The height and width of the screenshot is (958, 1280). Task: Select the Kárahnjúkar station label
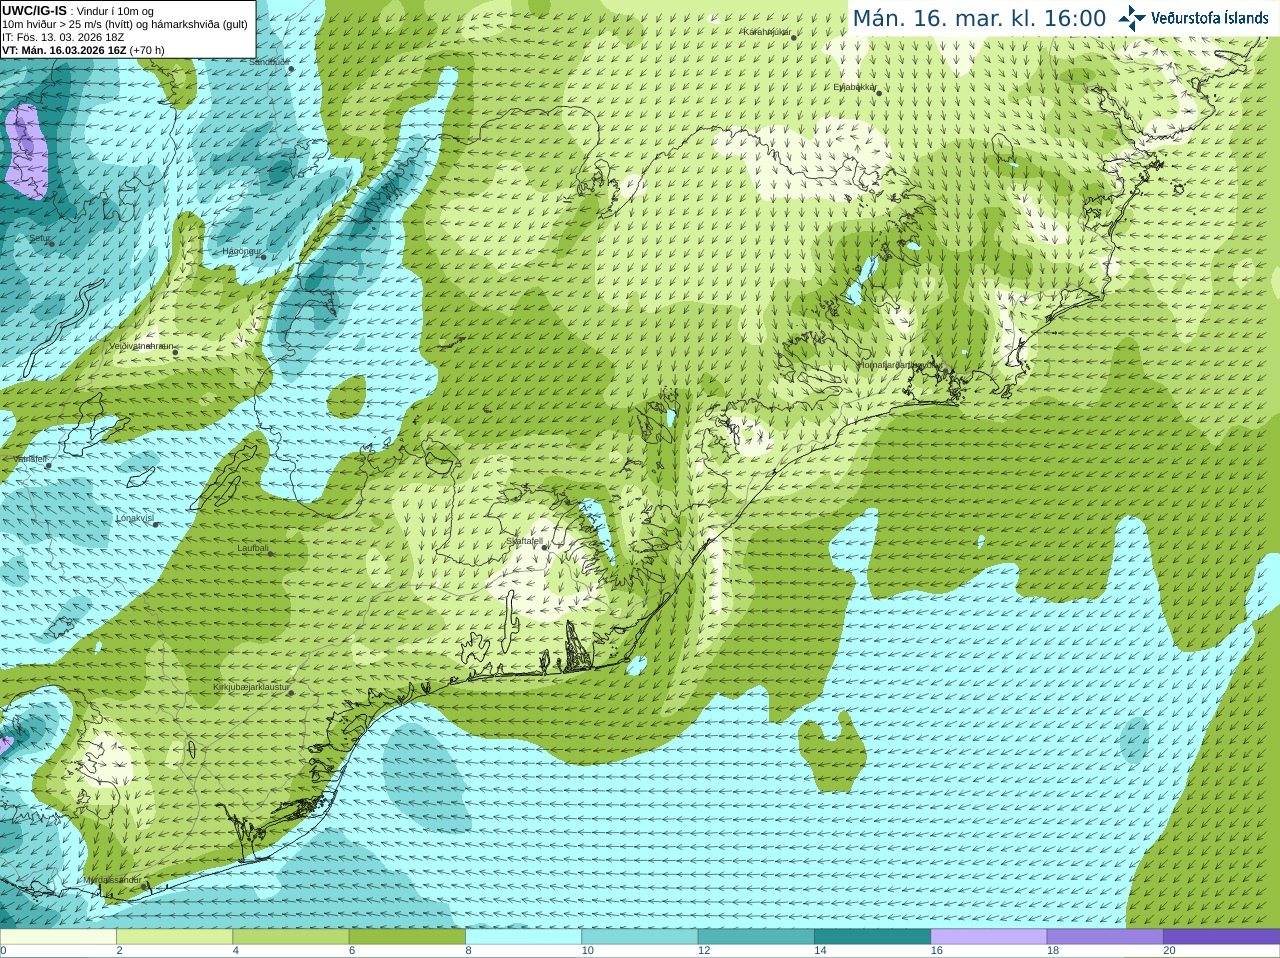pyautogui.click(x=767, y=32)
